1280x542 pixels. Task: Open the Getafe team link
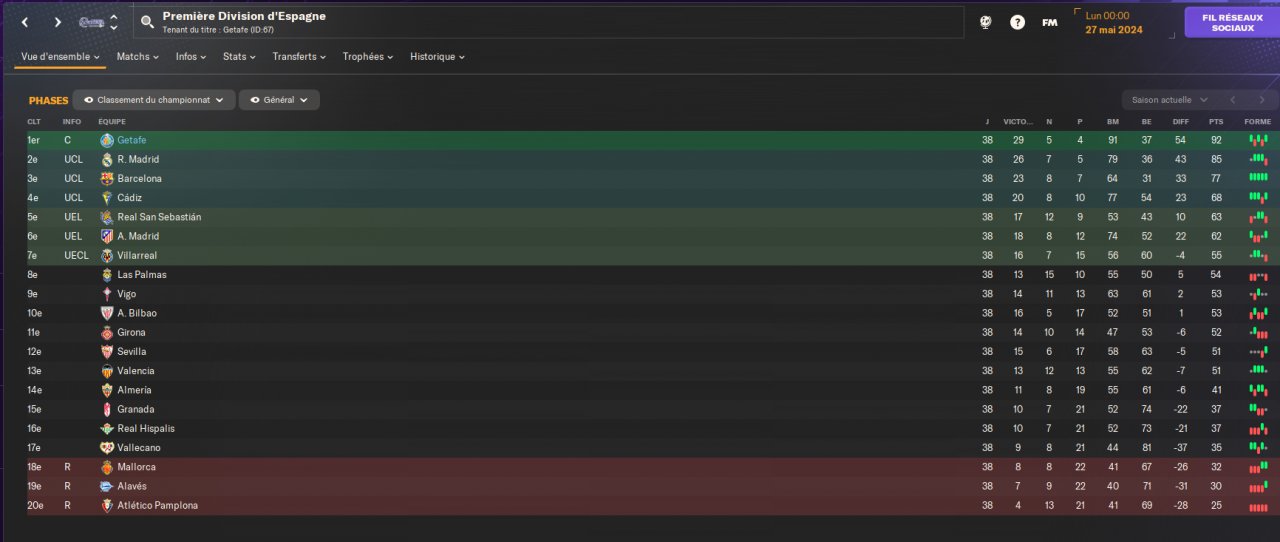tap(131, 141)
